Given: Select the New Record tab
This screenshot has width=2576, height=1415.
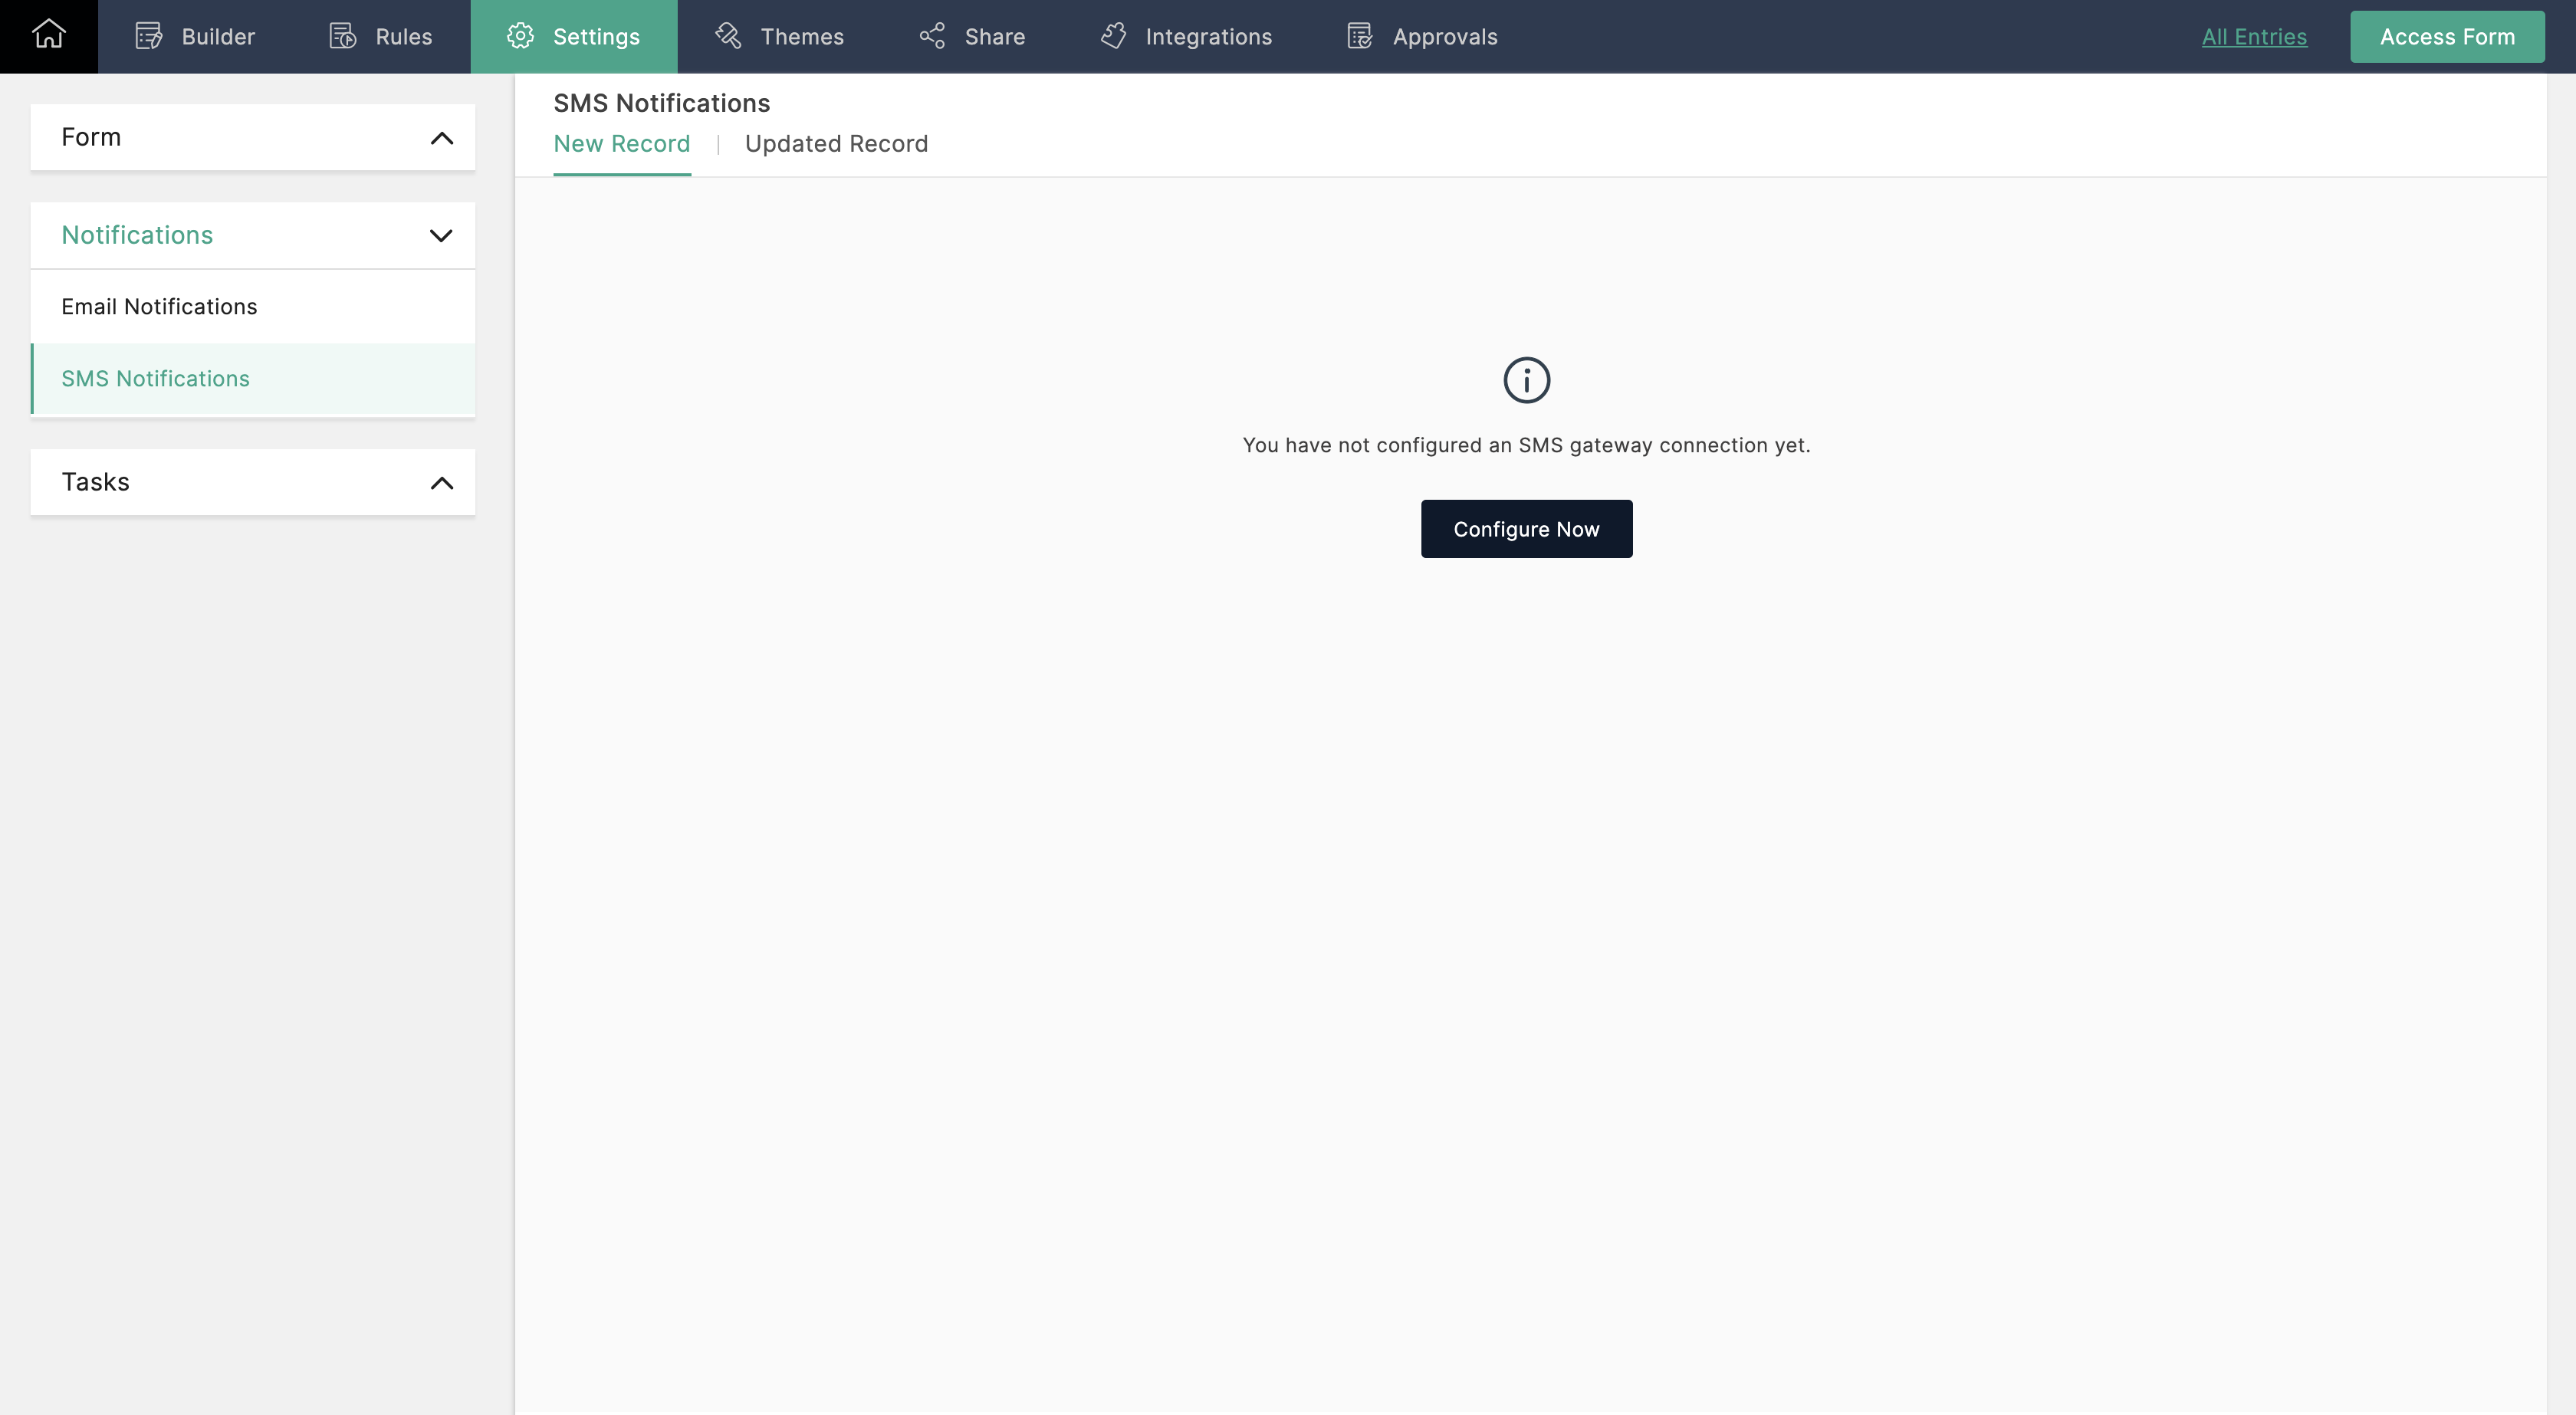Looking at the screenshot, I should [x=622, y=144].
